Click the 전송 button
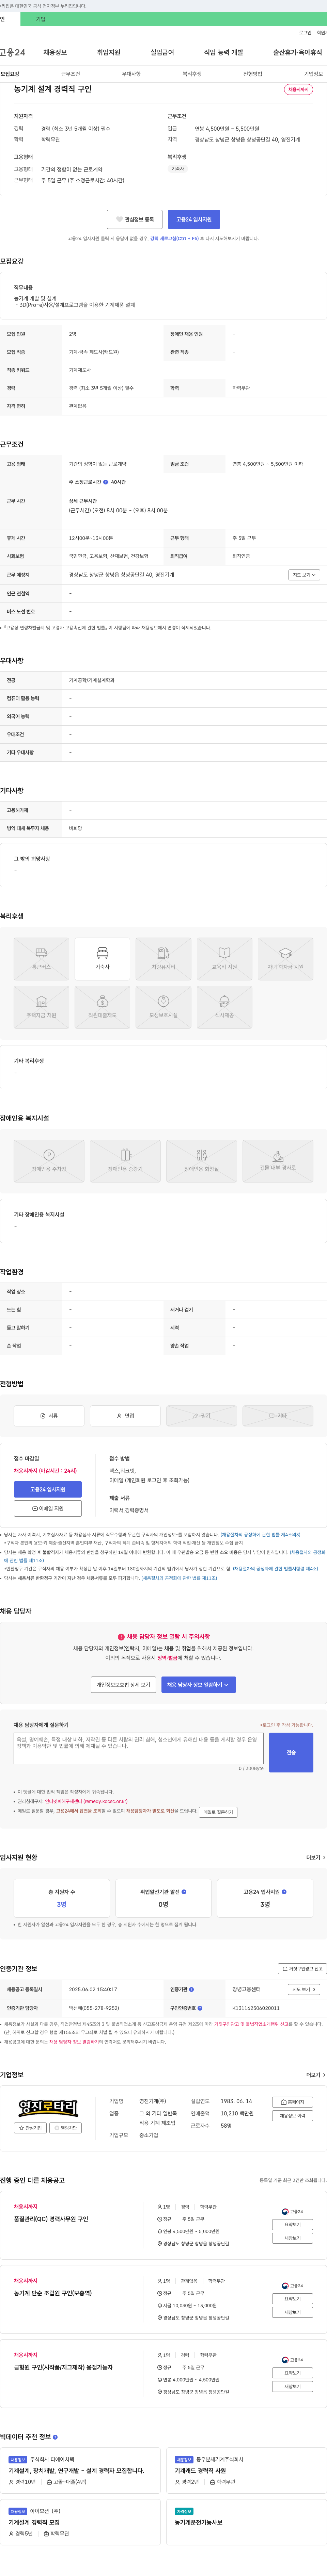The image size is (327, 2576). pyautogui.click(x=291, y=1753)
